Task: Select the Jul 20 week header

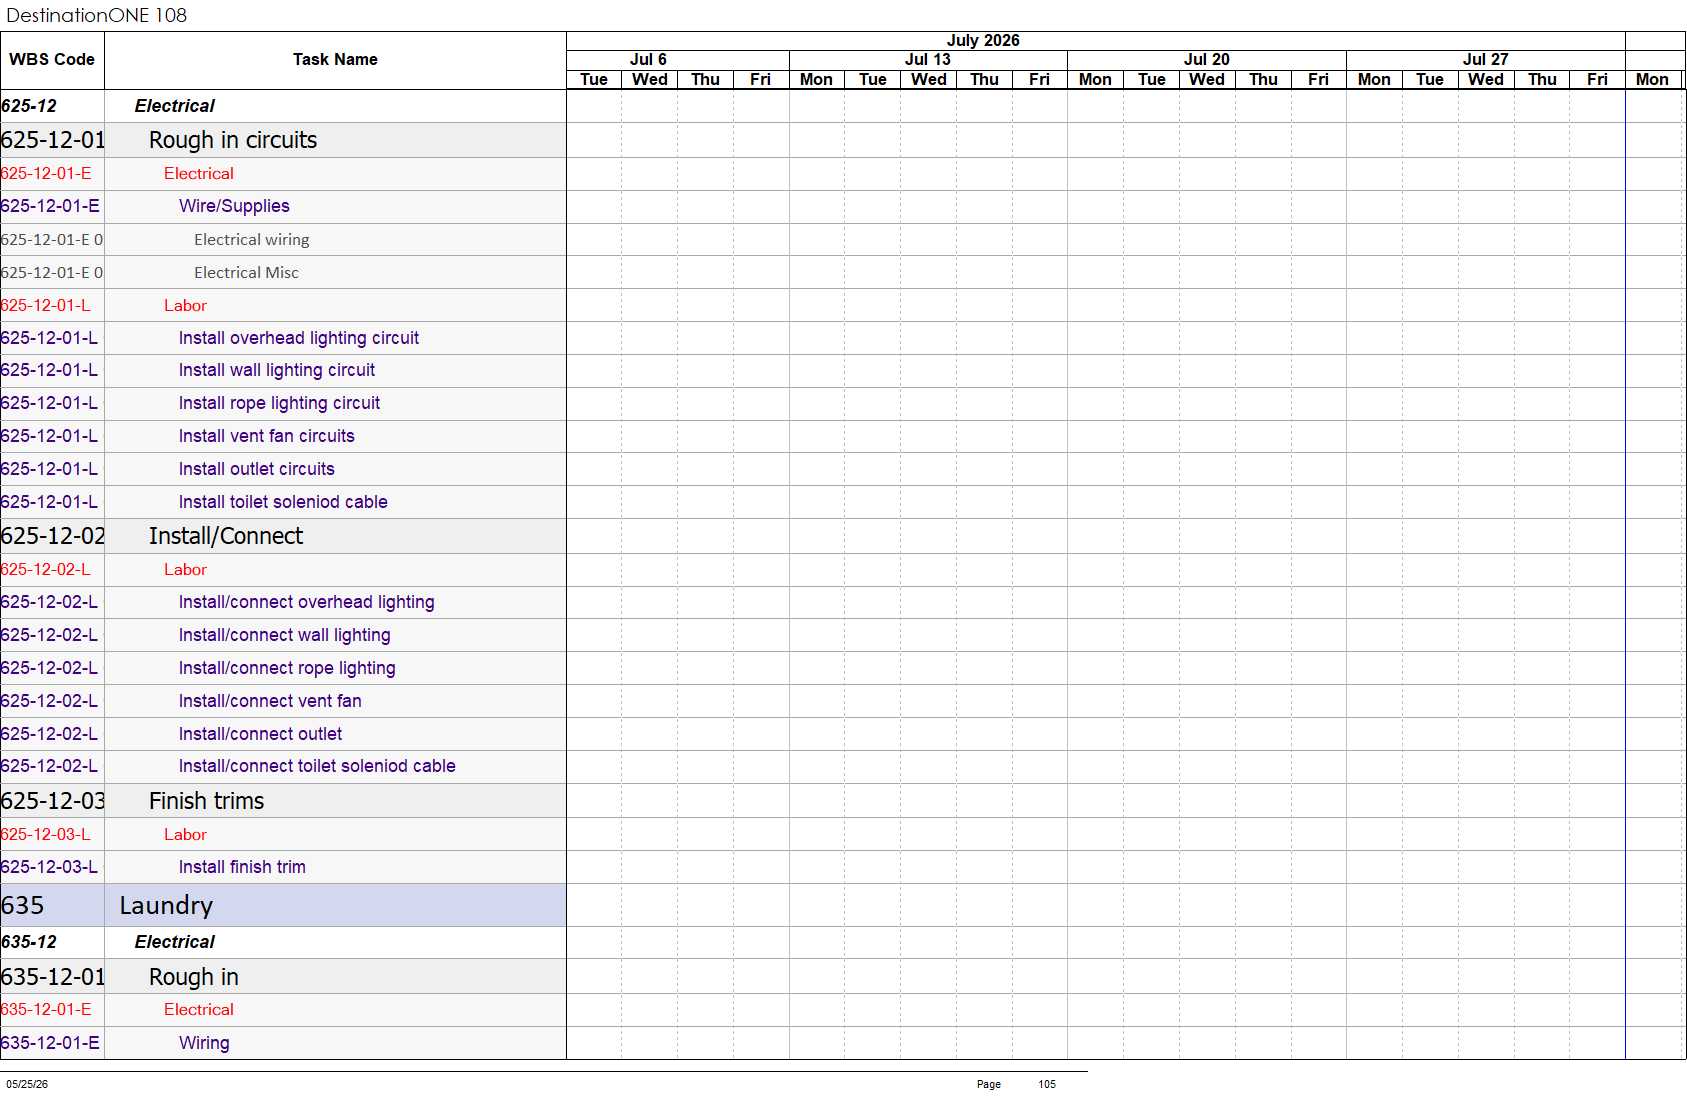Action: pyautogui.click(x=1207, y=60)
